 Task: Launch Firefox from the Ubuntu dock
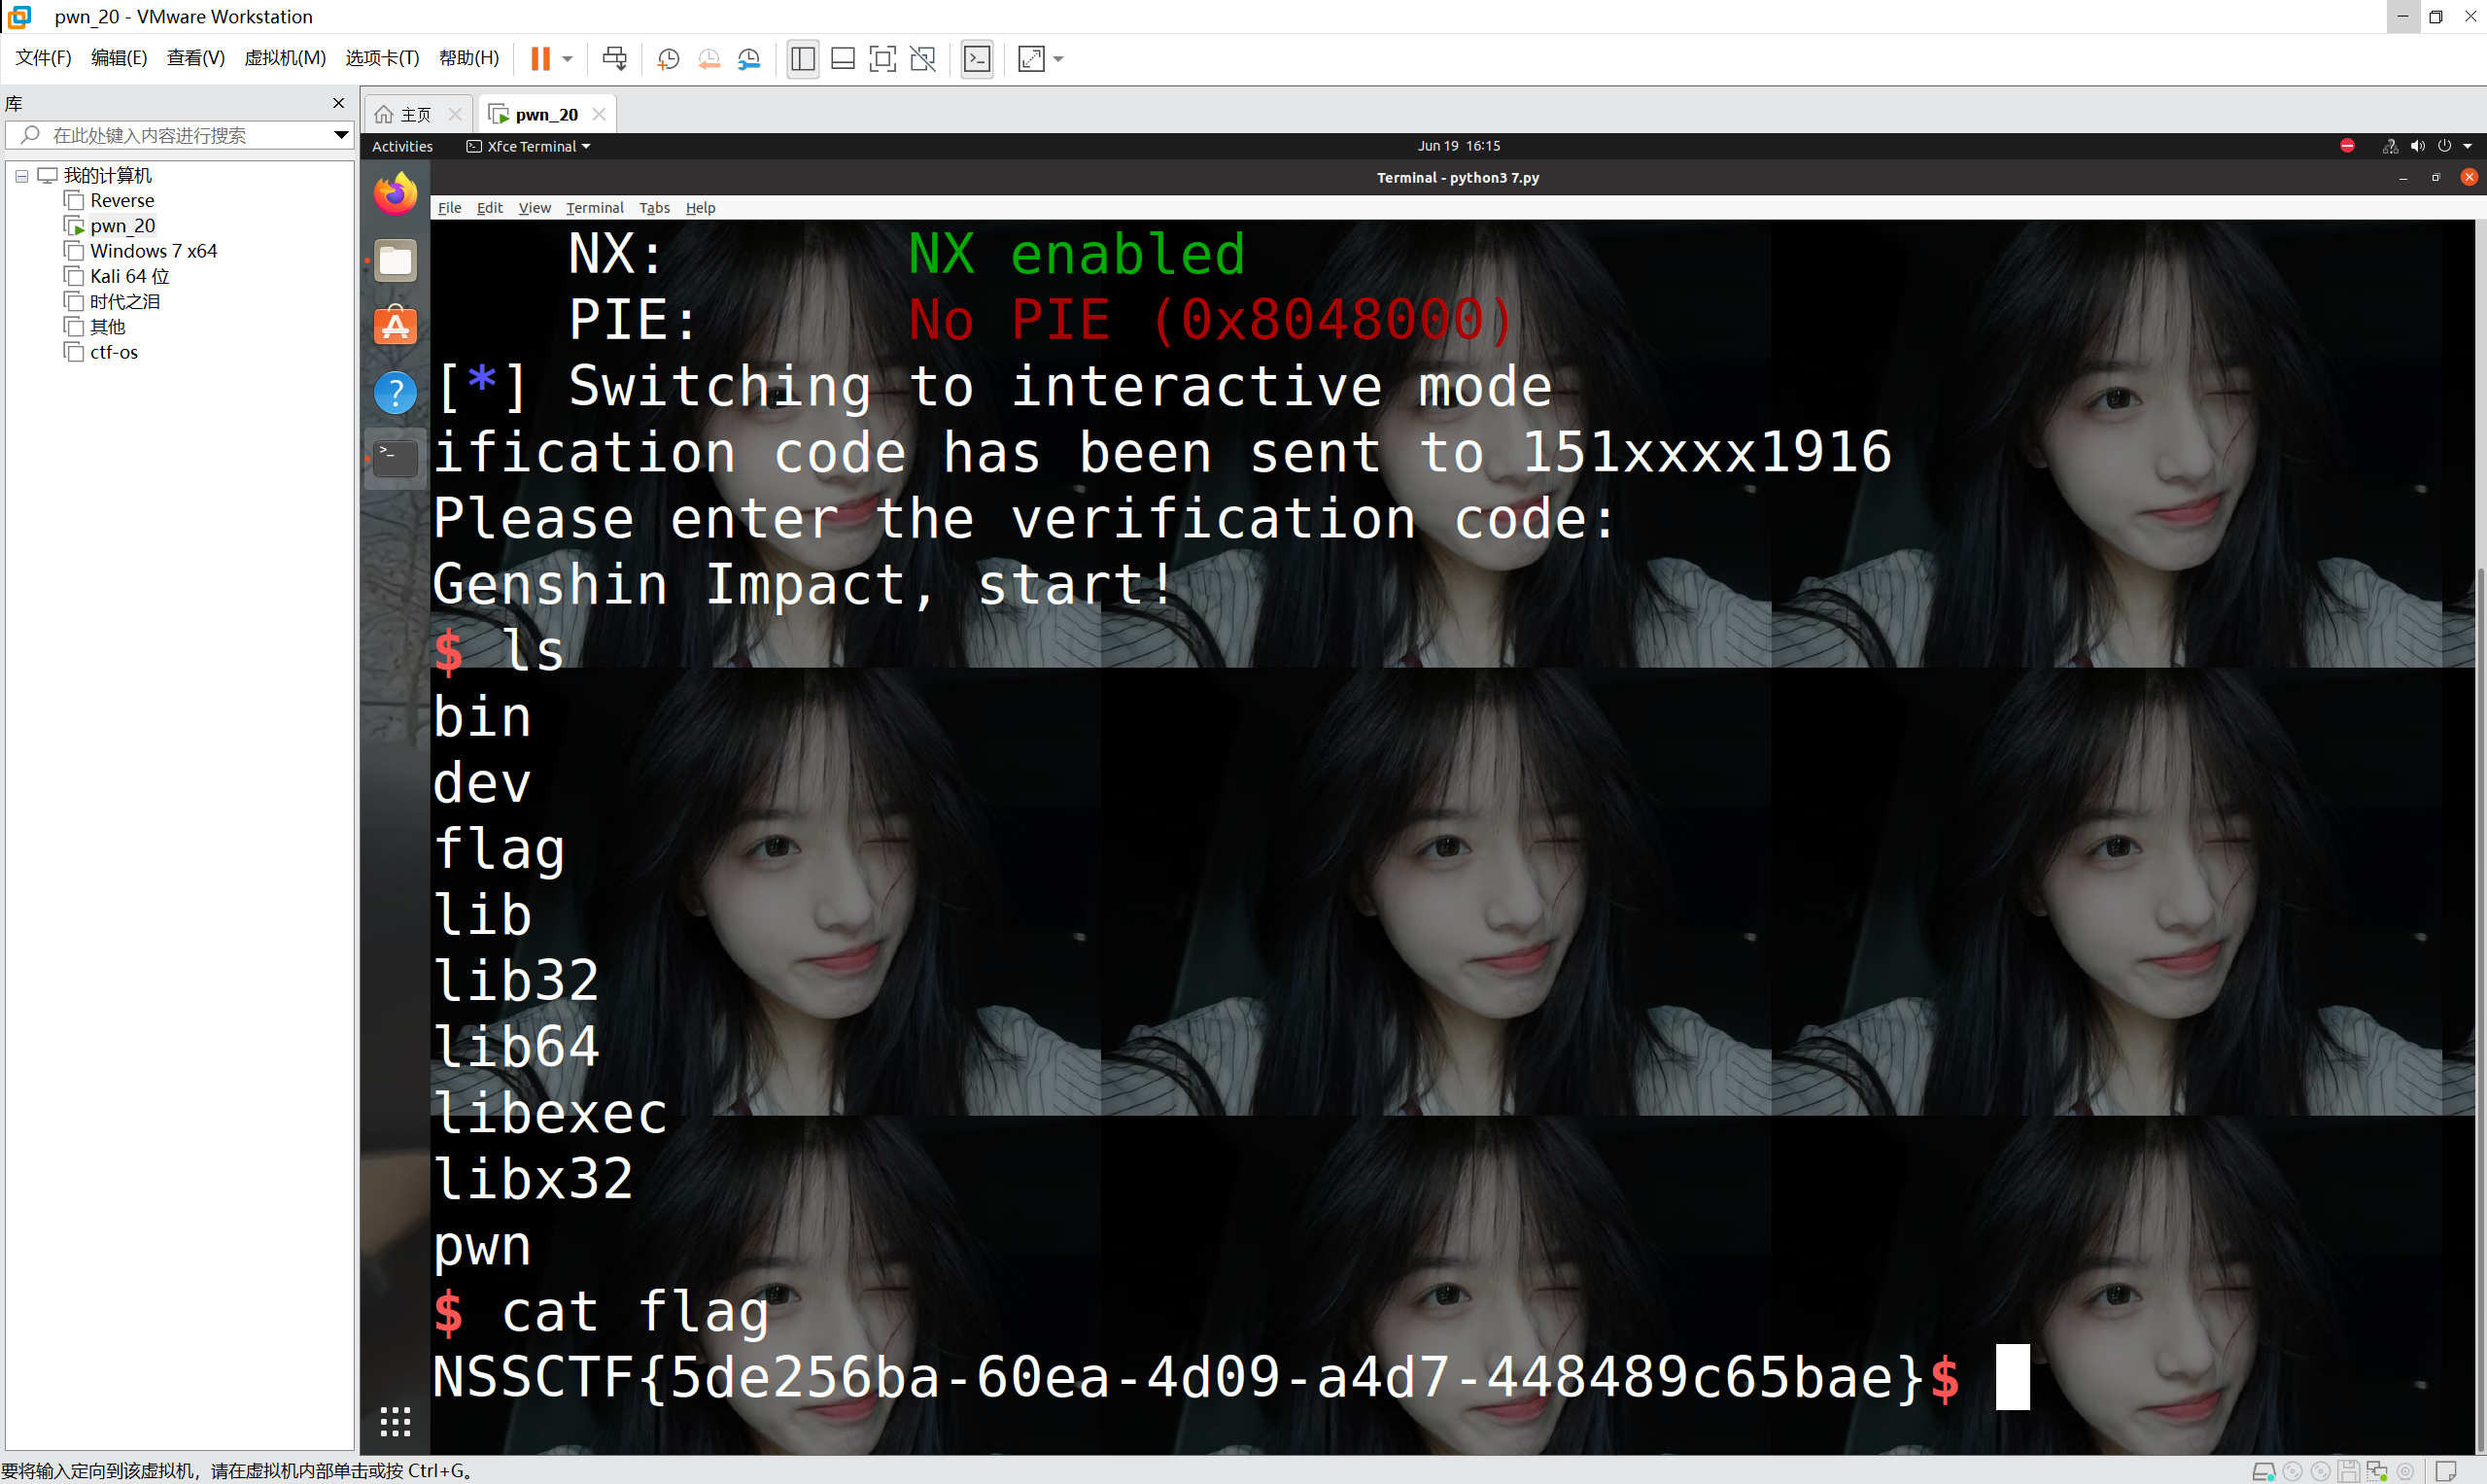point(395,194)
